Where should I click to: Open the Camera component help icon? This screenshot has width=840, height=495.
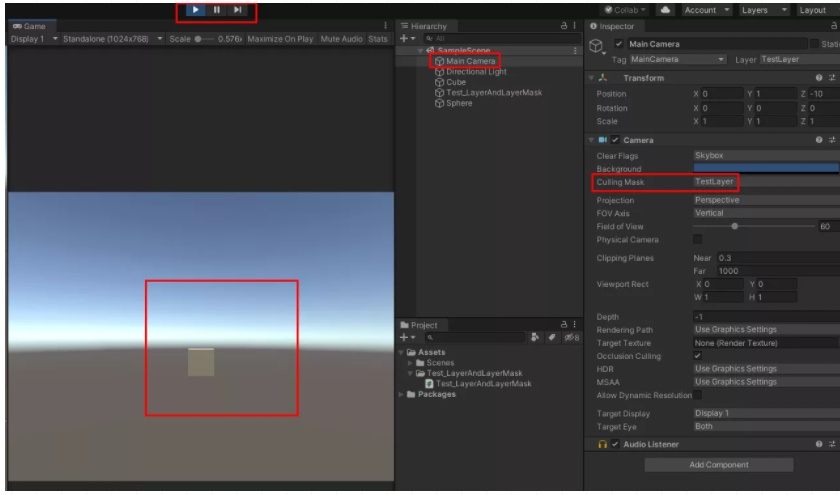(x=819, y=140)
